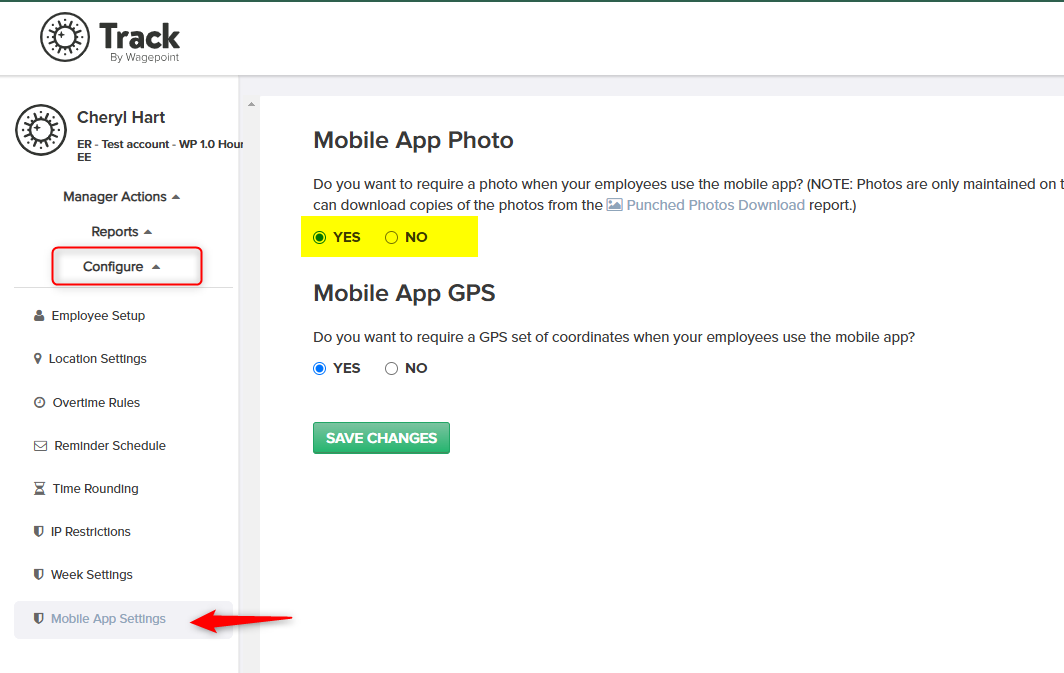Image resolution: width=1064 pixels, height=673 pixels.
Task: Select NO for Mobile App Photo
Action: tap(391, 237)
